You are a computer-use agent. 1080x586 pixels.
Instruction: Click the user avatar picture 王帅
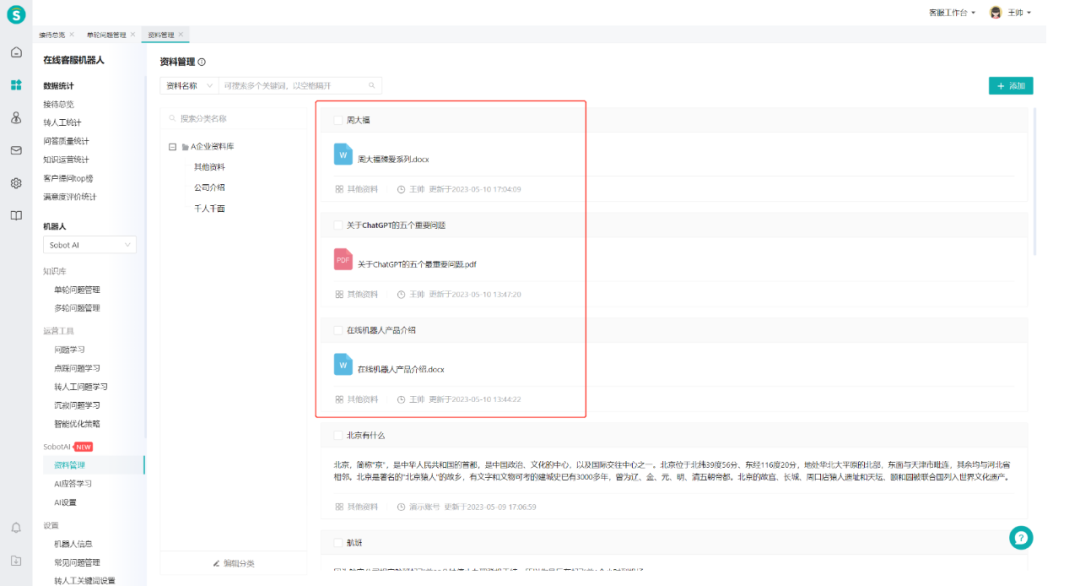995,12
